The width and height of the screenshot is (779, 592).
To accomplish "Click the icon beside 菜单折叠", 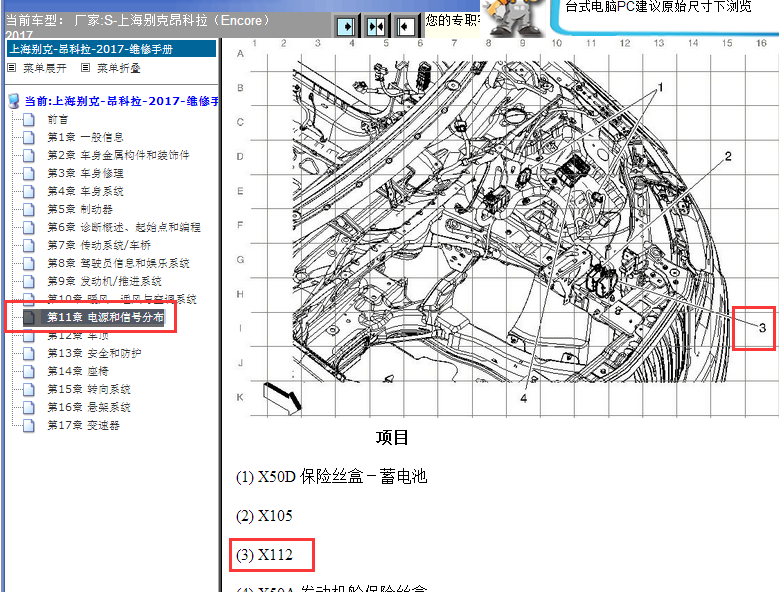I will tap(85, 68).
